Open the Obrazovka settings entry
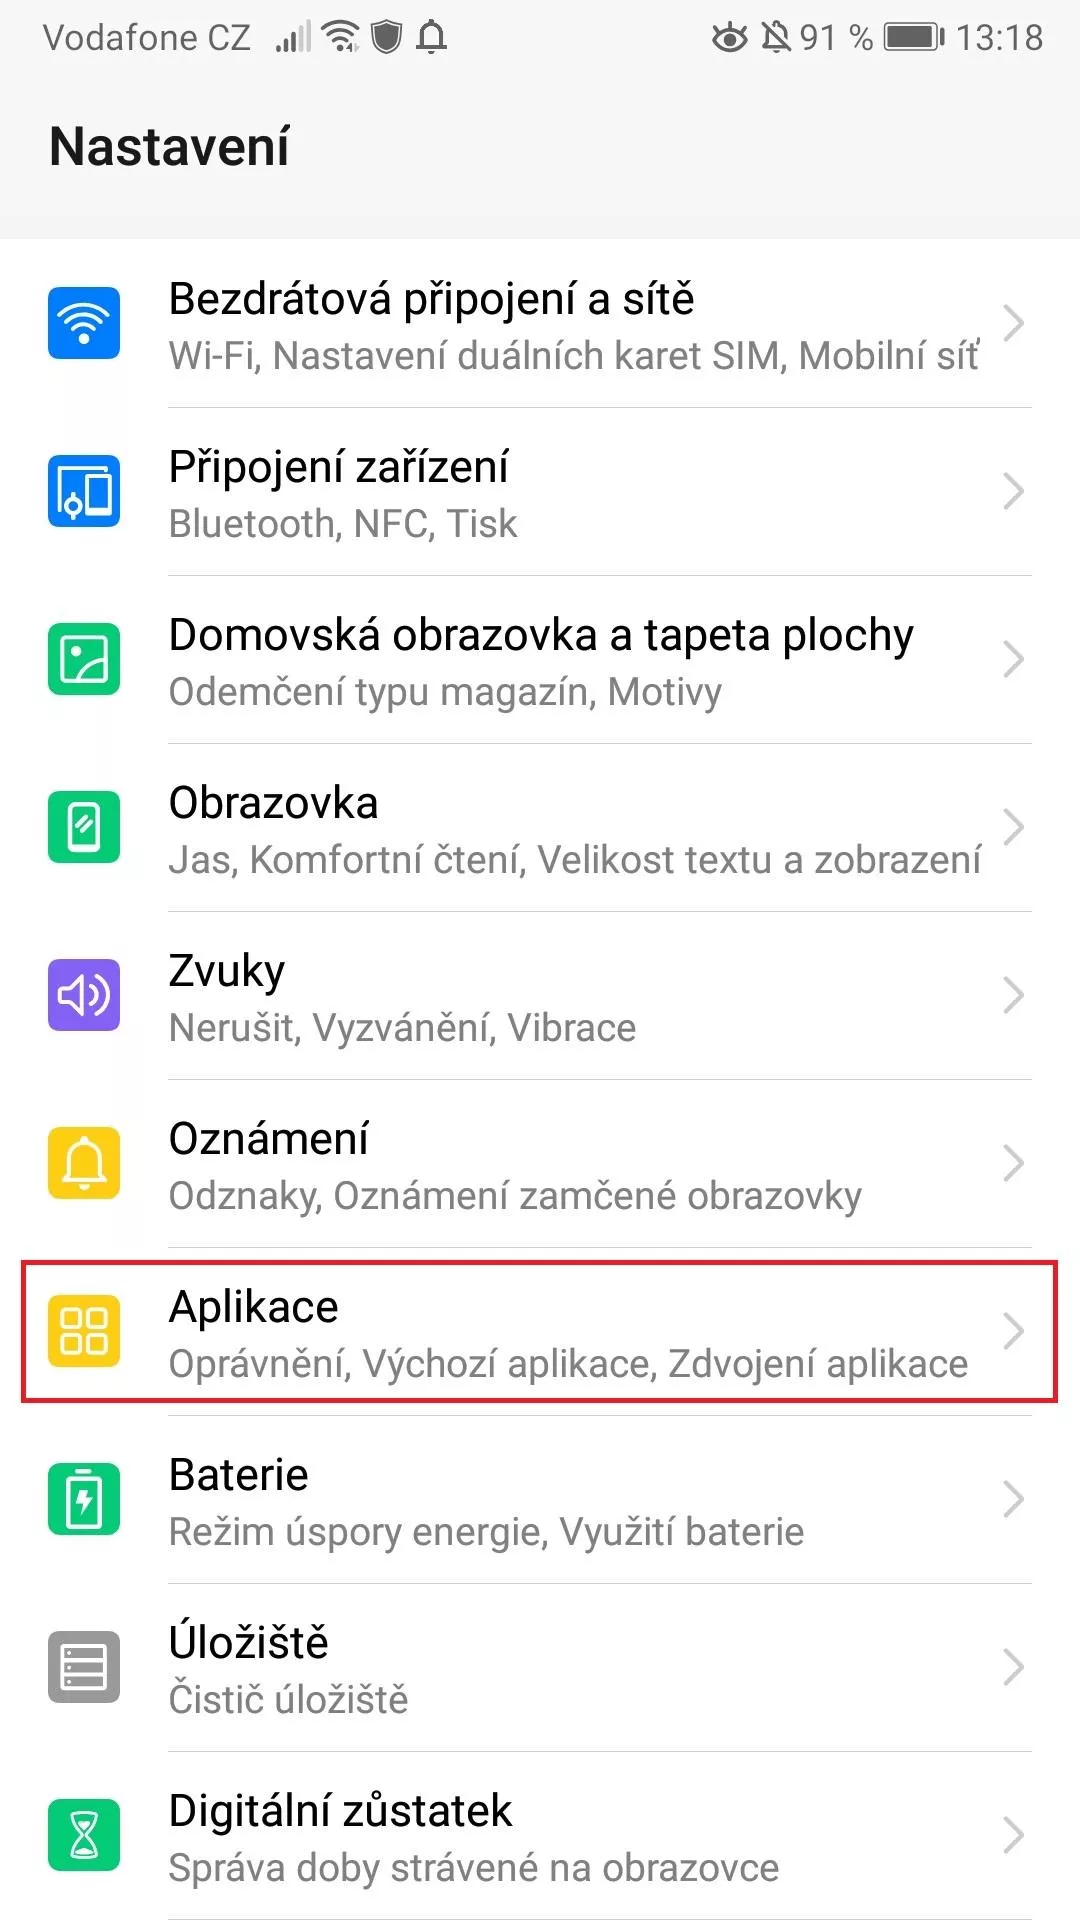Viewport: 1080px width, 1920px height. (x=540, y=827)
